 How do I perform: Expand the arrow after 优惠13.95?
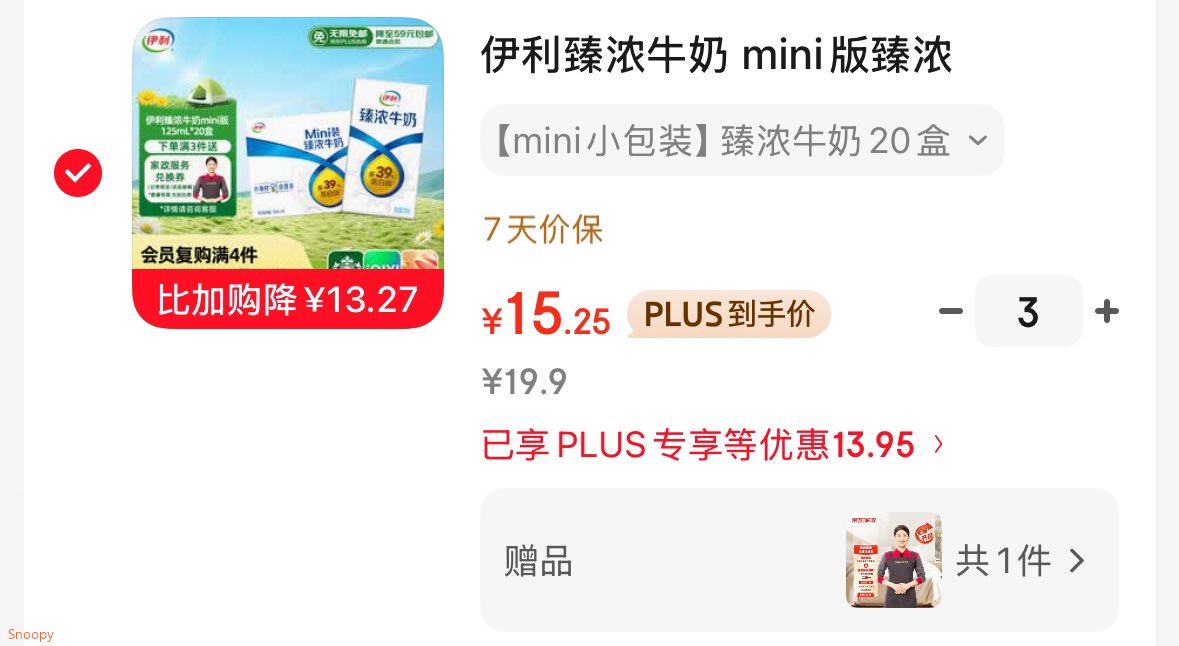click(x=938, y=444)
